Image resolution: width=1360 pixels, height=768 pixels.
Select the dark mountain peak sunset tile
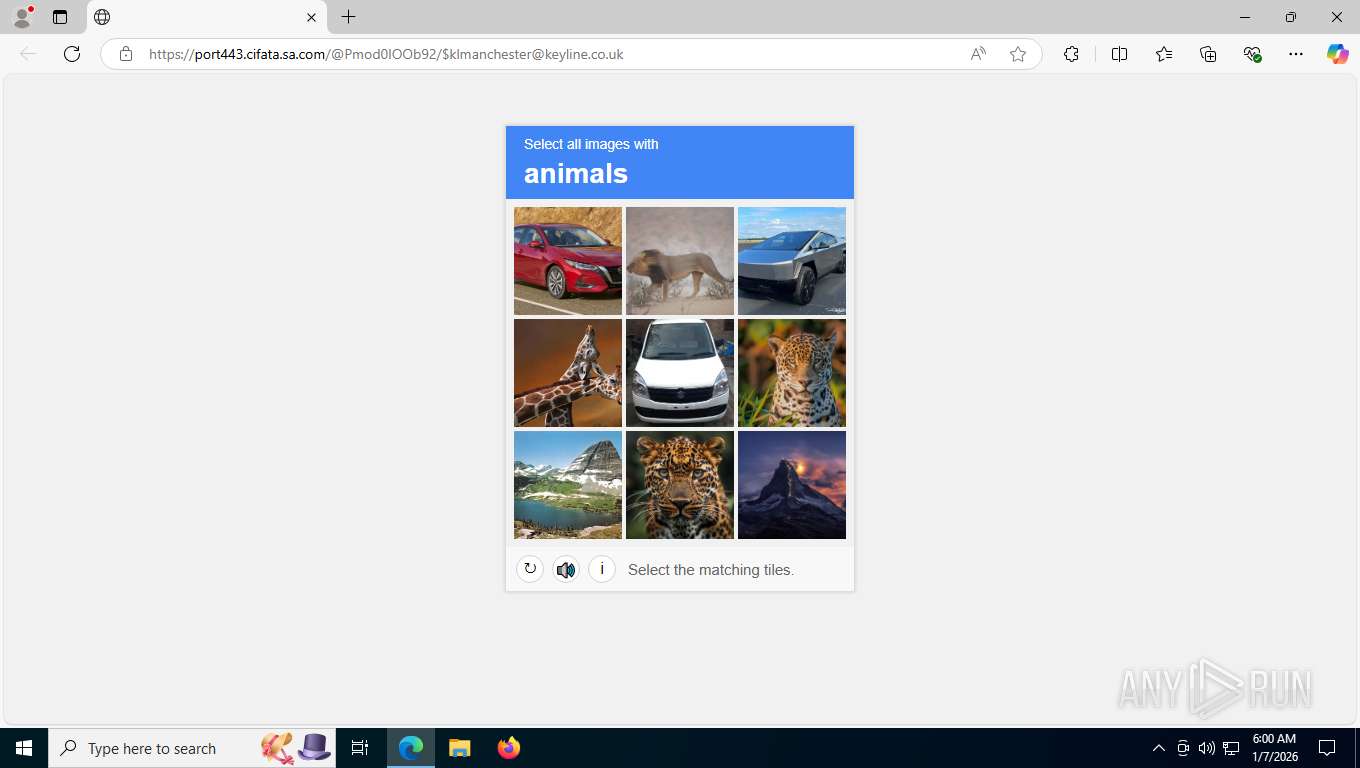coord(792,485)
